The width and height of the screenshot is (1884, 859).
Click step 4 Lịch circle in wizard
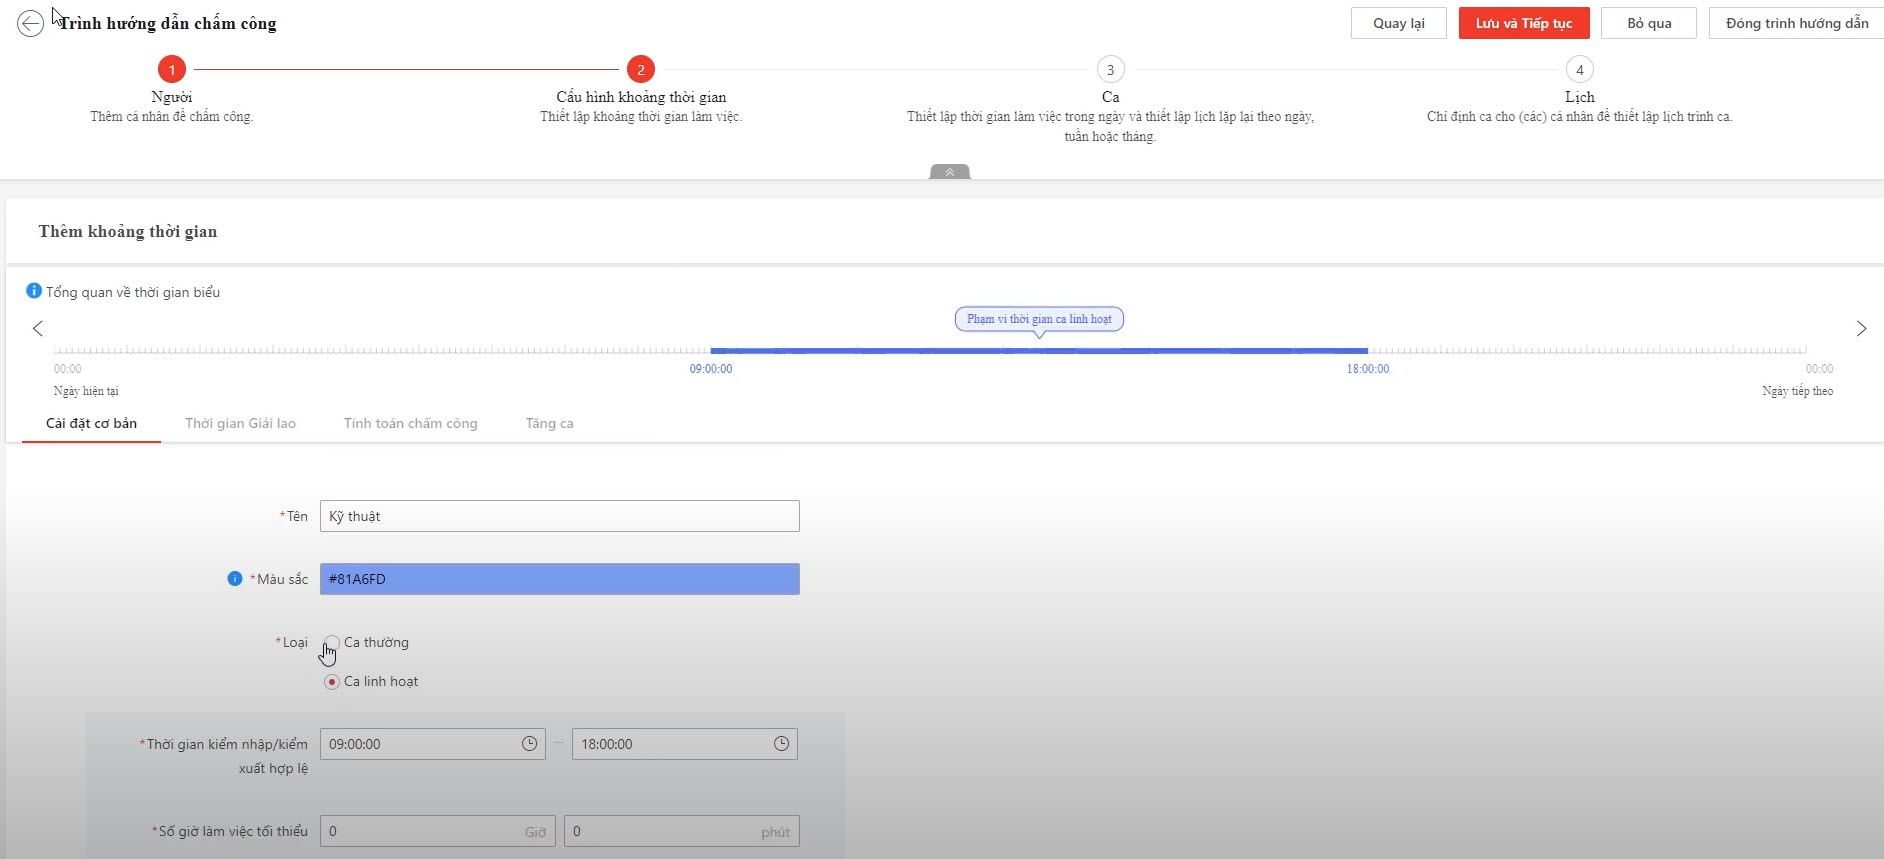click(x=1579, y=70)
